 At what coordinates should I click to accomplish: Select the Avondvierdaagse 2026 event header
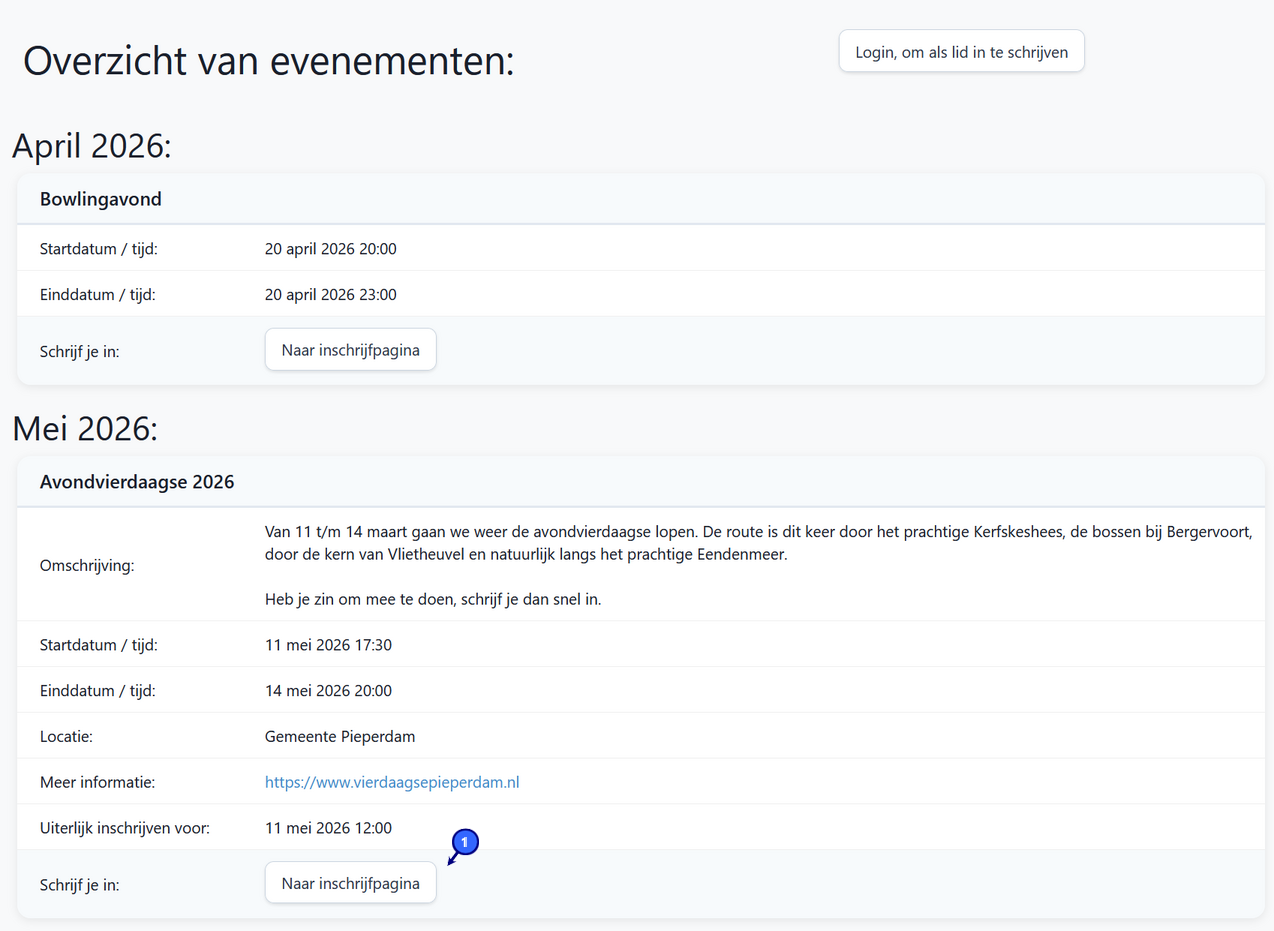click(x=137, y=481)
